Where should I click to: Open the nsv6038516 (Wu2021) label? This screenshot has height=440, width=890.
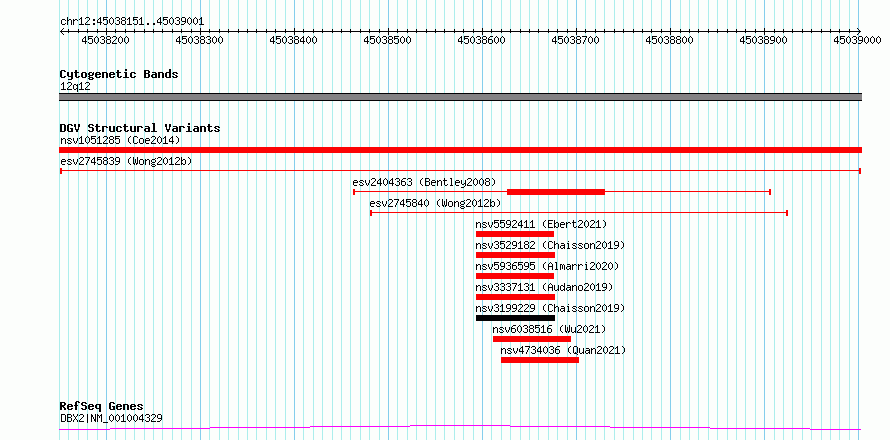549,329
